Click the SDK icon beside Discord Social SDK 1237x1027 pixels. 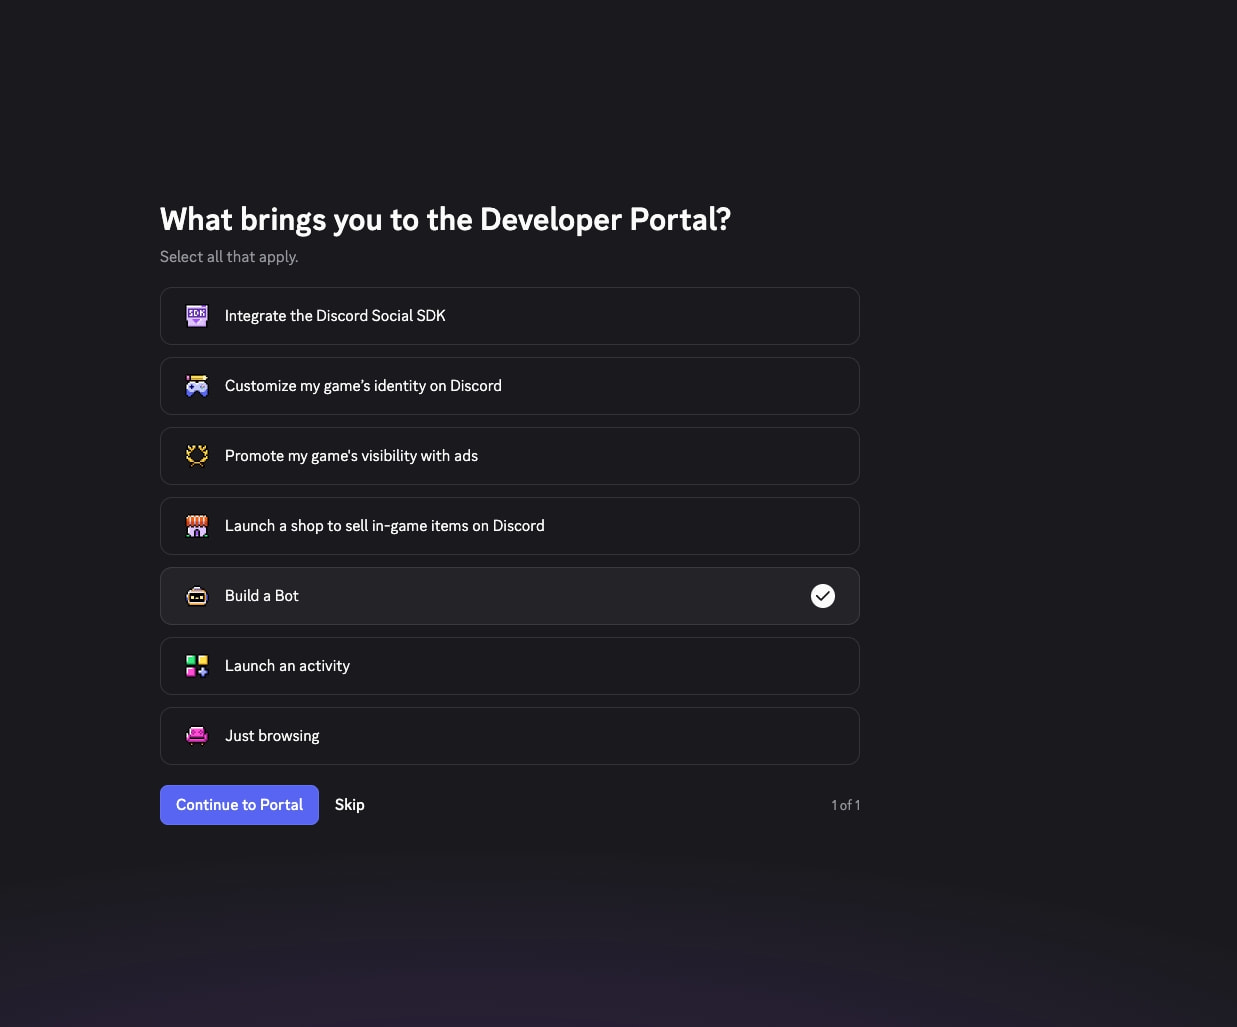coord(197,316)
